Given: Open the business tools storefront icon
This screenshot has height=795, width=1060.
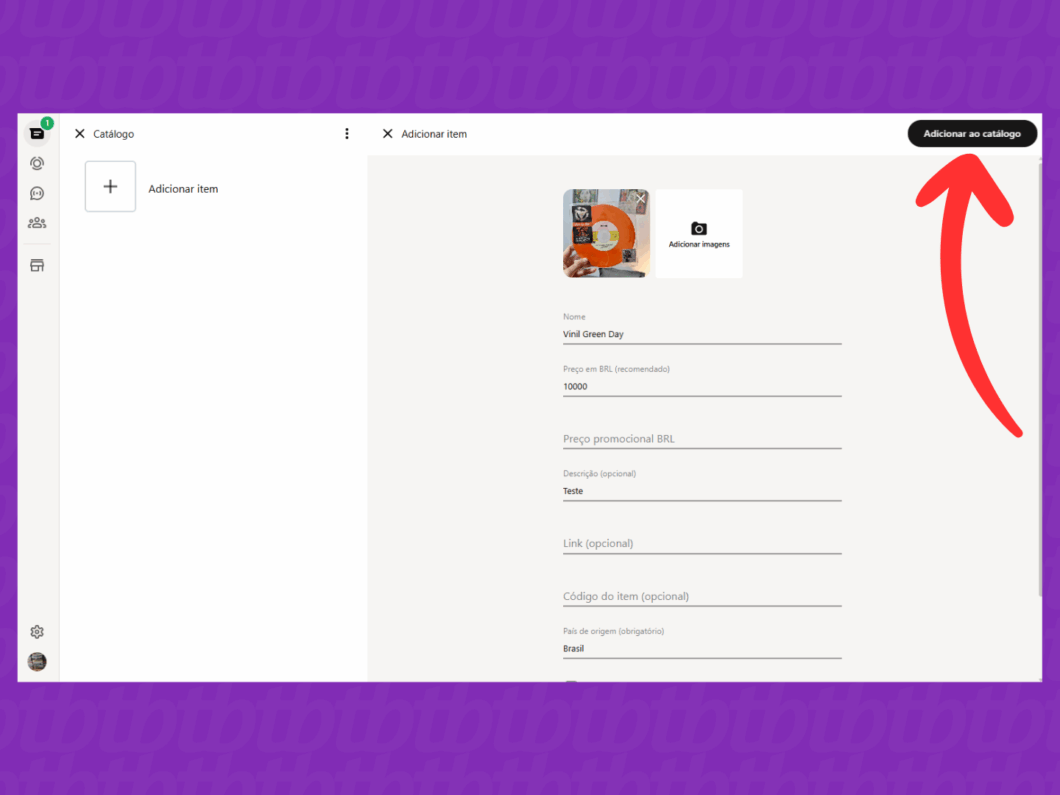Looking at the screenshot, I should pos(37,265).
